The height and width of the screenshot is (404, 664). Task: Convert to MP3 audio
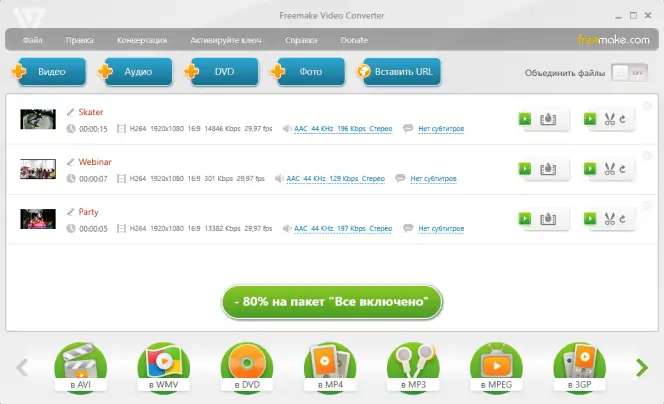click(413, 368)
